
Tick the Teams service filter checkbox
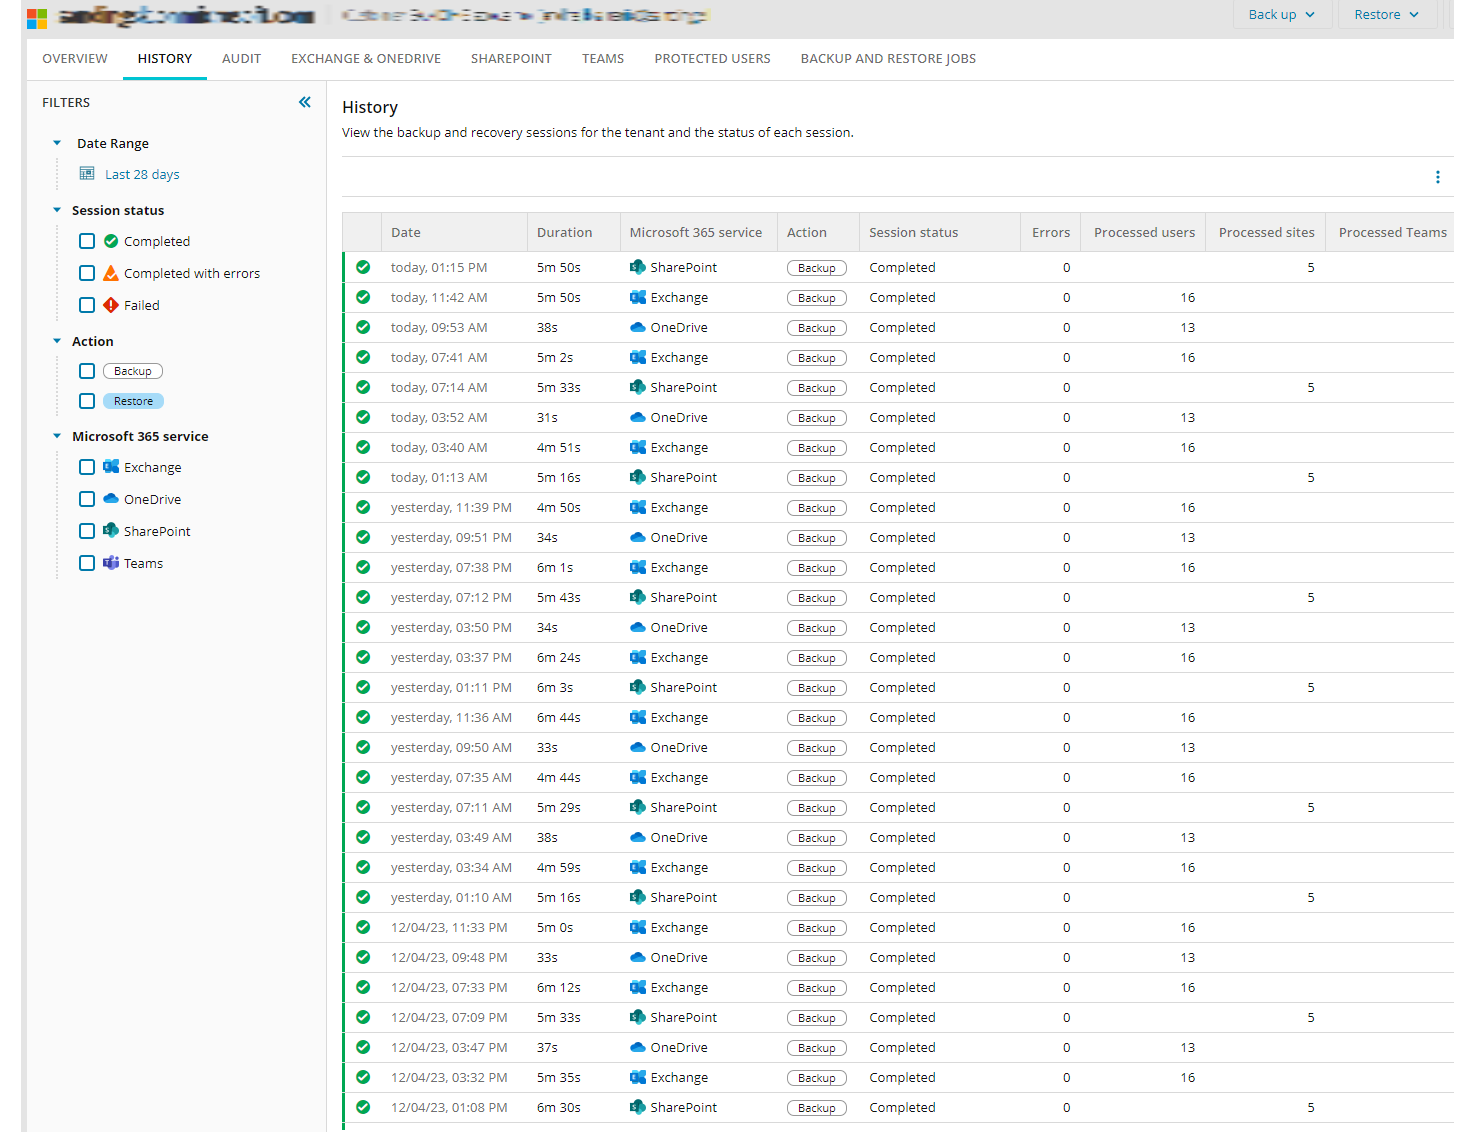[x=87, y=563]
